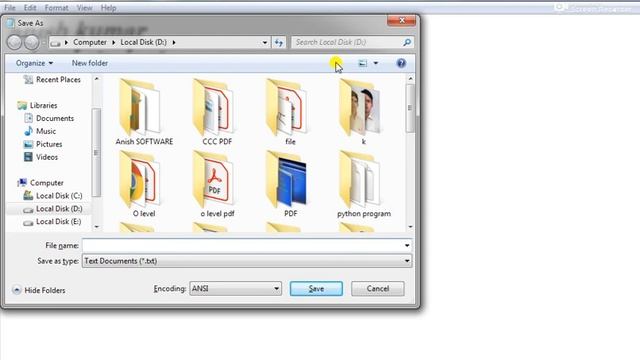Click the search magnifier icon

coord(407,42)
